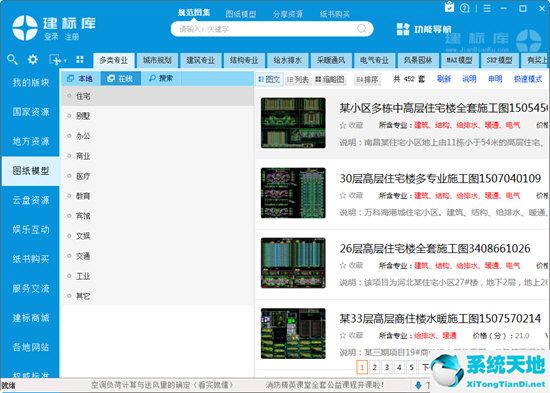Select the 多类专业 category tab
The width and height of the screenshot is (550, 393).
click(114, 60)
